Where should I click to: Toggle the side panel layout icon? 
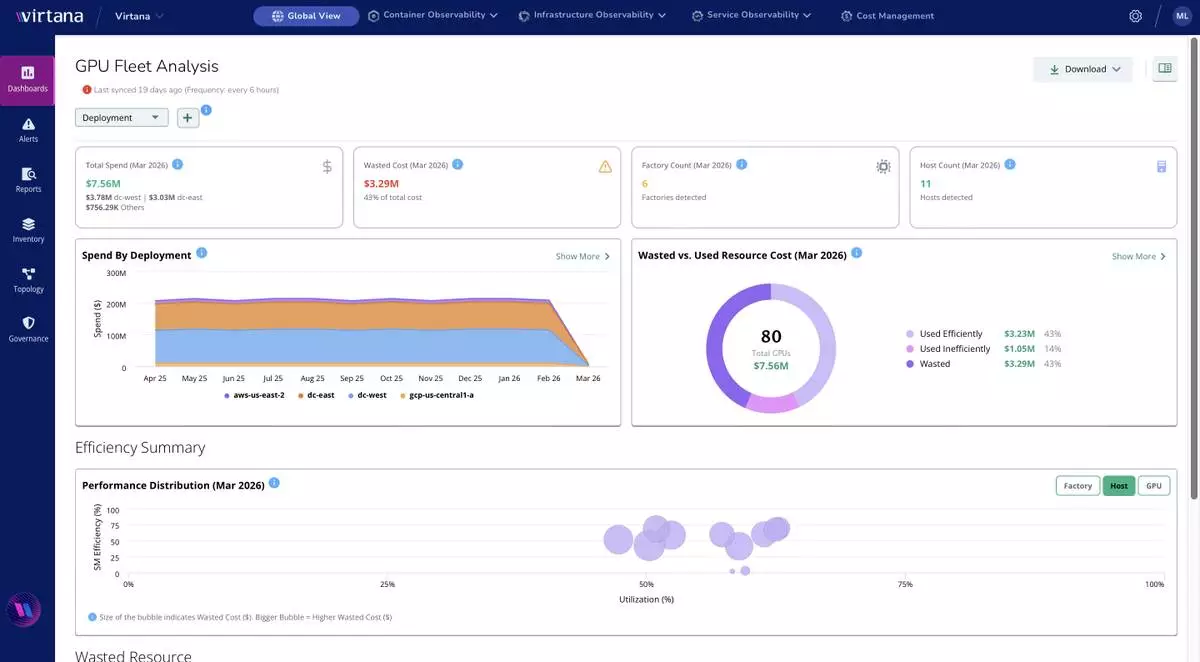pos(1164,69)
